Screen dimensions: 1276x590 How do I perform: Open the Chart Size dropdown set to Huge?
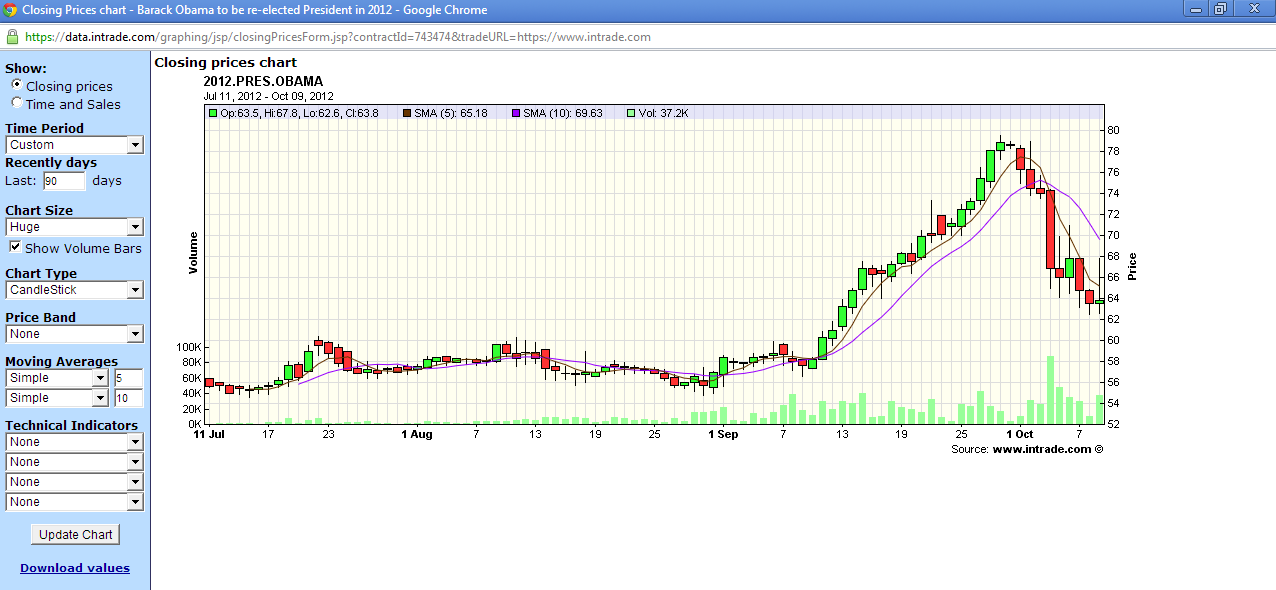click(x=75, y=227)
